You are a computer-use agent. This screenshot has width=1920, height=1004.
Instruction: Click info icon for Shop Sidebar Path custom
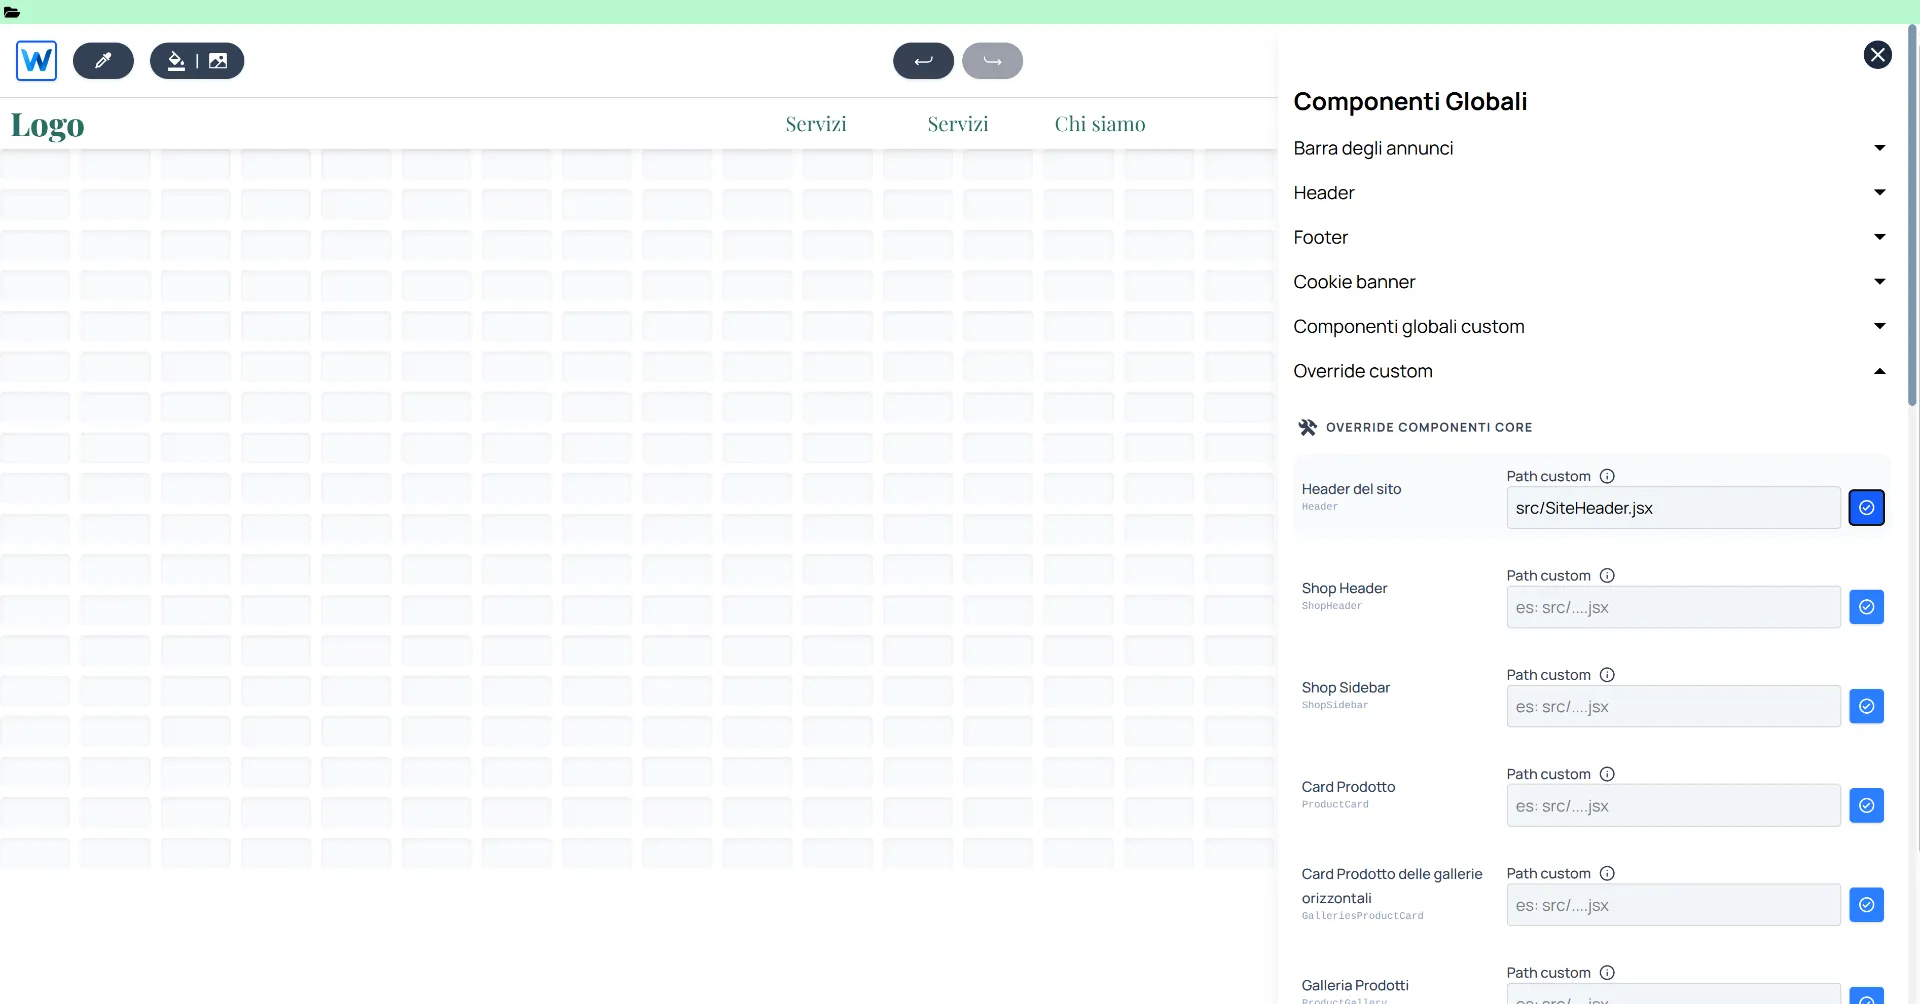tap(1607, 675)
